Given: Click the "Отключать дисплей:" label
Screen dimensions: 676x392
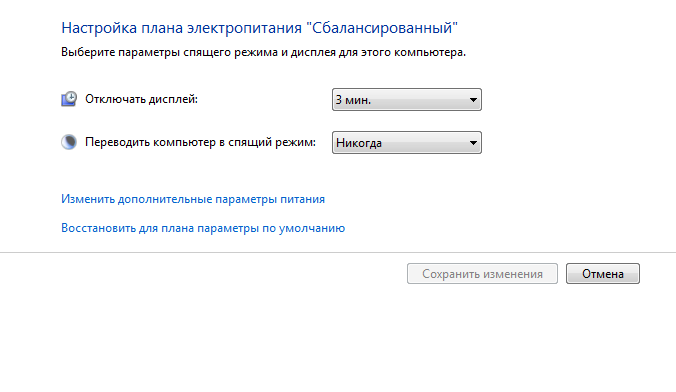Looking at the screenshot, I should coord(141,99).
